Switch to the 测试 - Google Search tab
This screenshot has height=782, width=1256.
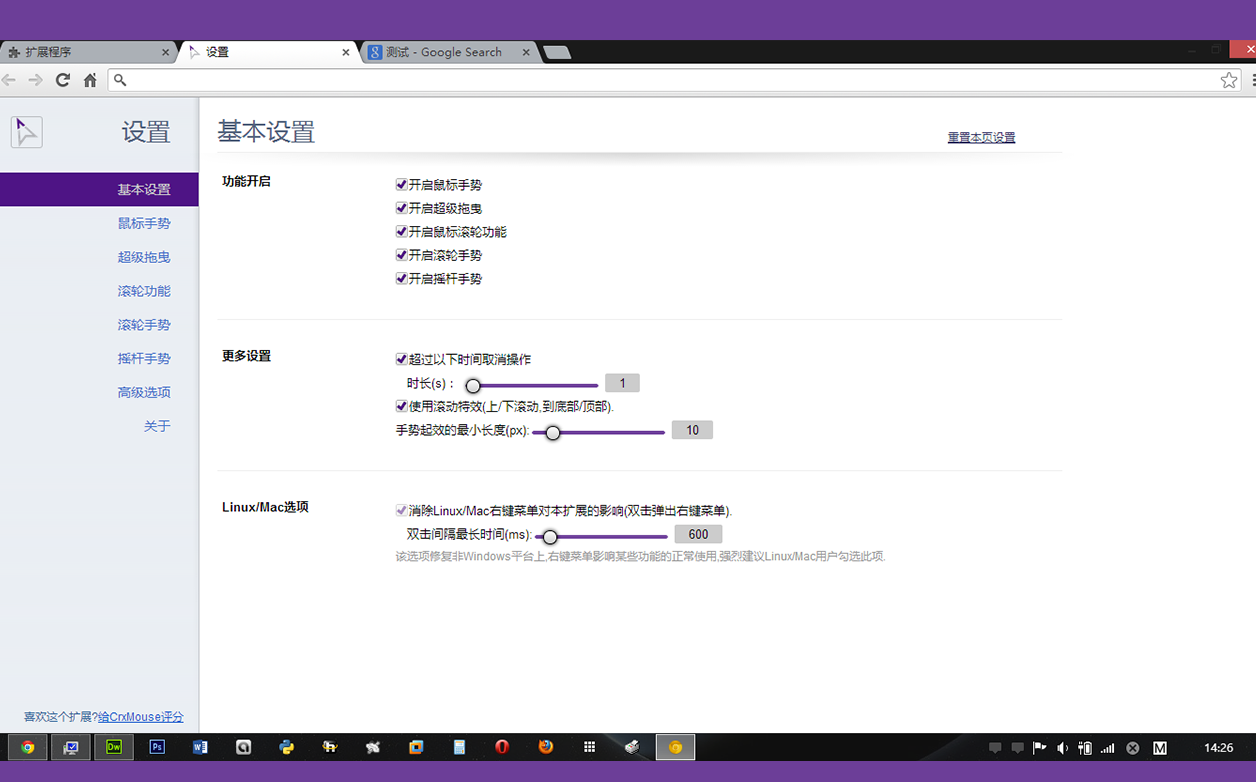(x=450, y=52)
